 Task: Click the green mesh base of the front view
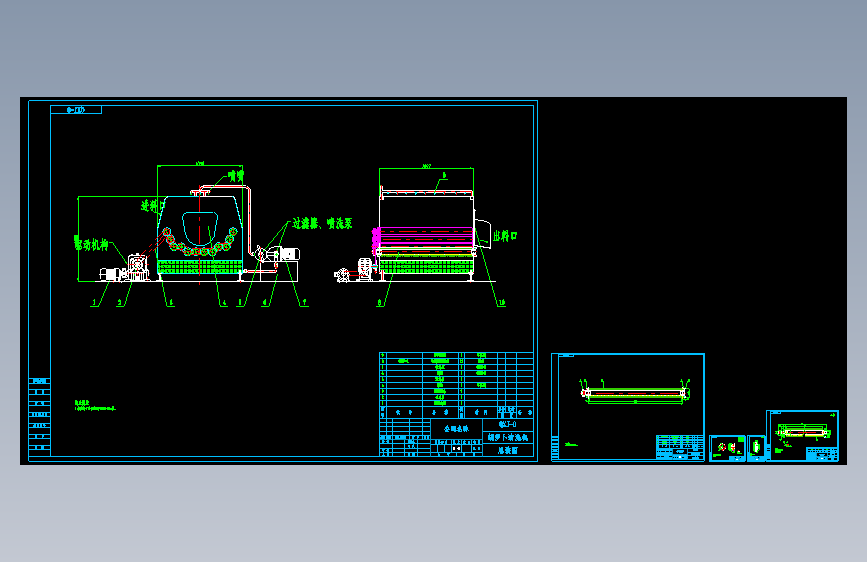200,267
